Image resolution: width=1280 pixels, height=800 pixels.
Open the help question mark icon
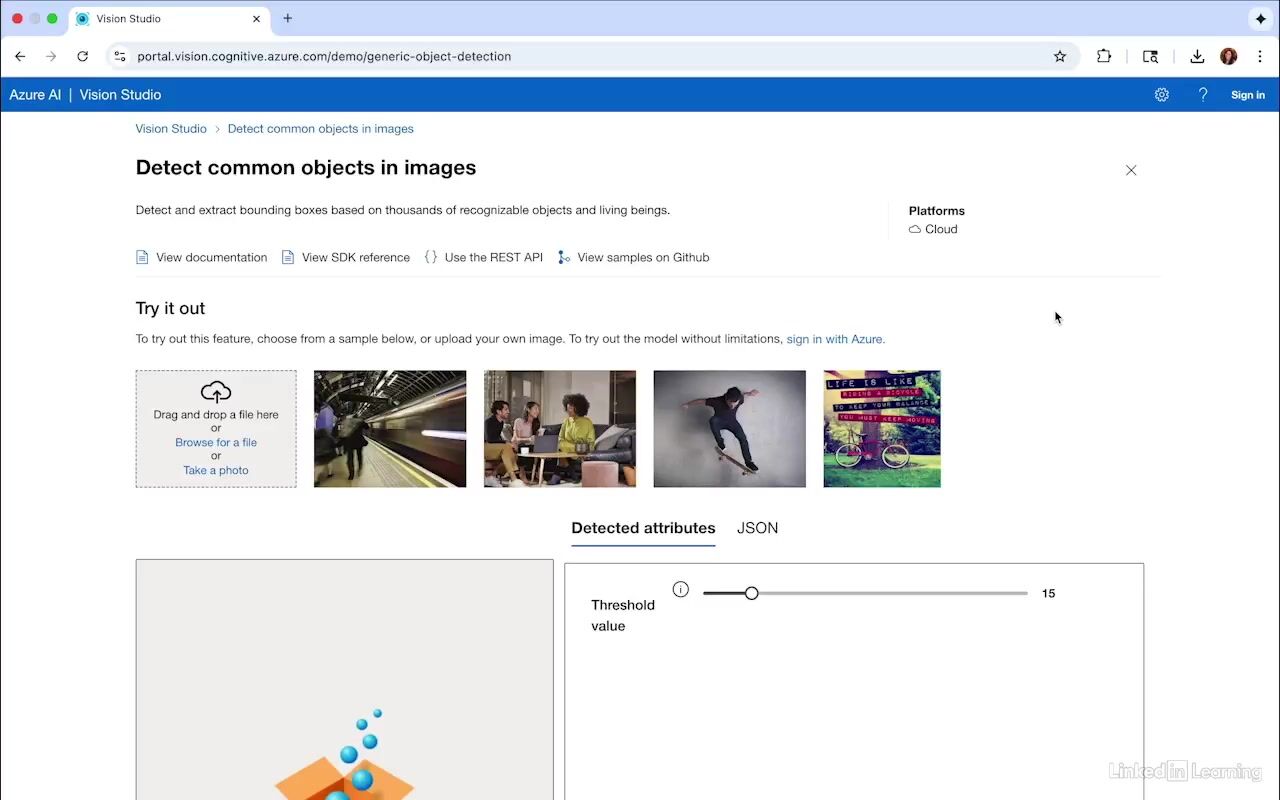click(1203, 94)
